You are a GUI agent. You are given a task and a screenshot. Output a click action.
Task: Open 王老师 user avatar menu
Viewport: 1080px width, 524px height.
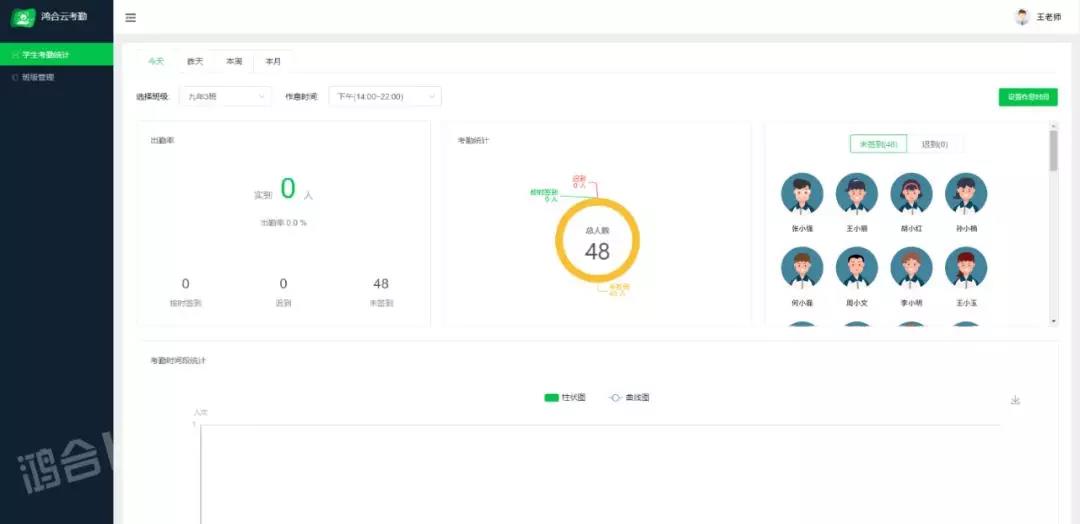(x=1022, y=17)
